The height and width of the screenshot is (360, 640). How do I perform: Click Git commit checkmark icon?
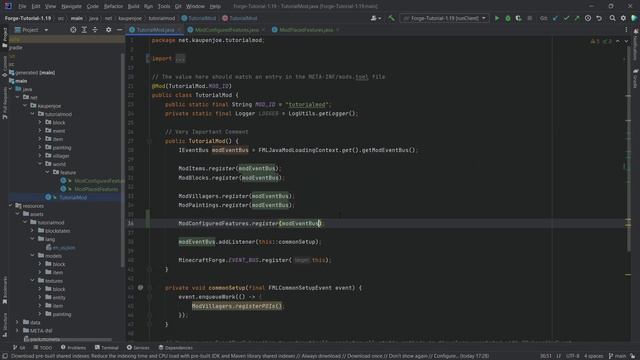(566, 18)
